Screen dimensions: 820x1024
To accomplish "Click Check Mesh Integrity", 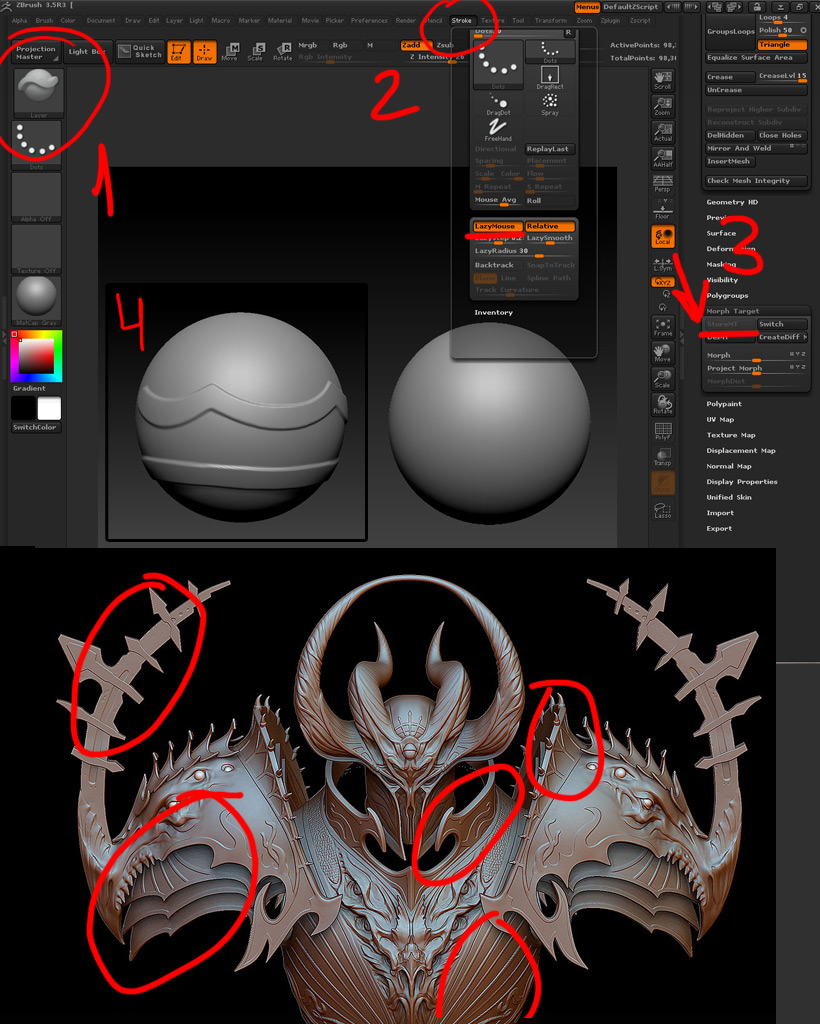I will [x=756, y=181].
